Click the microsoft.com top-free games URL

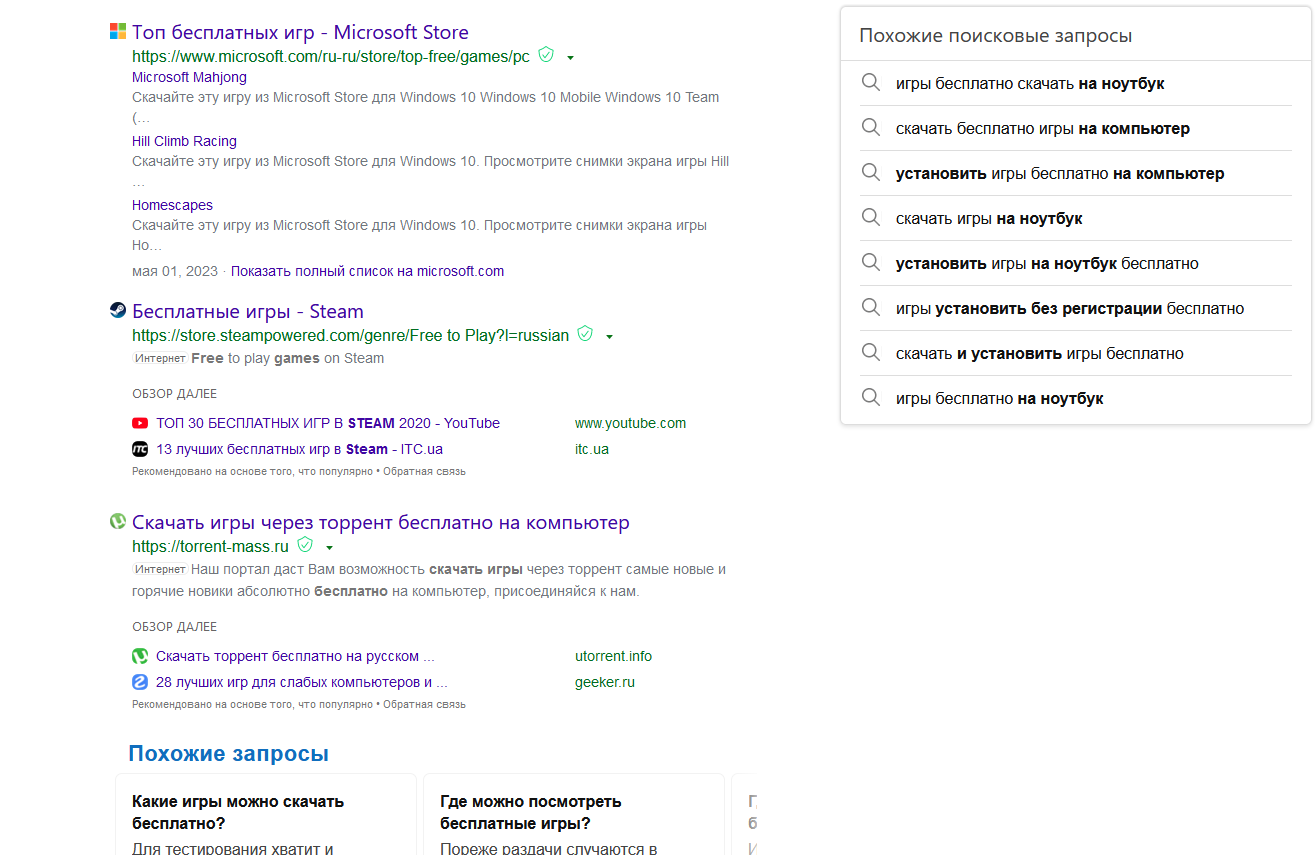pos(331,56)
